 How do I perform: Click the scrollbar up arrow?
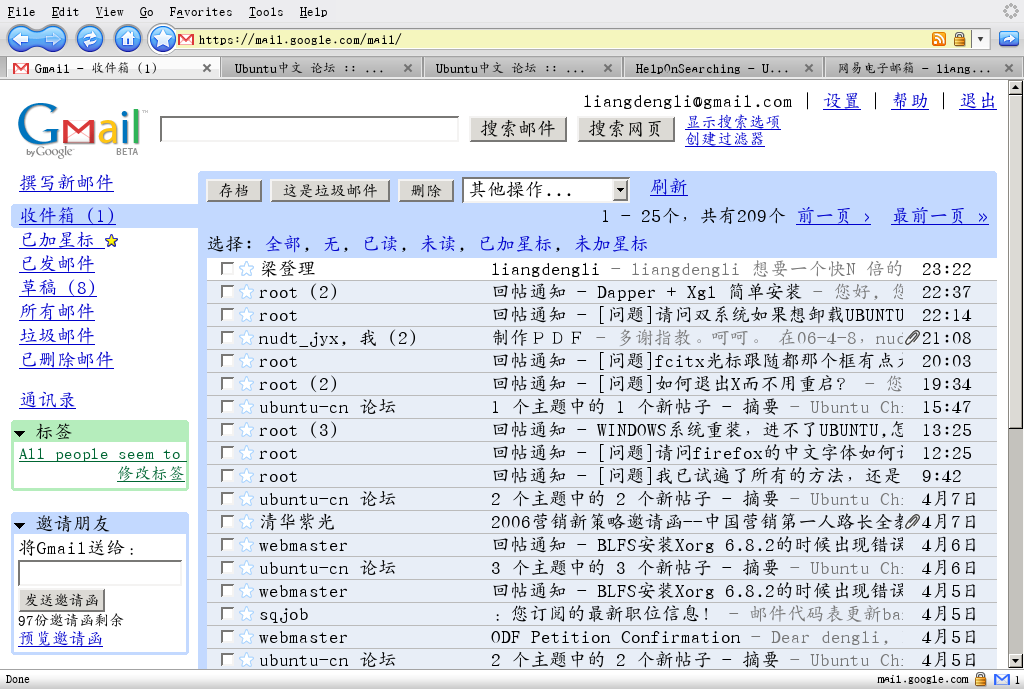pyautogui.click(x=1016, y=87)
